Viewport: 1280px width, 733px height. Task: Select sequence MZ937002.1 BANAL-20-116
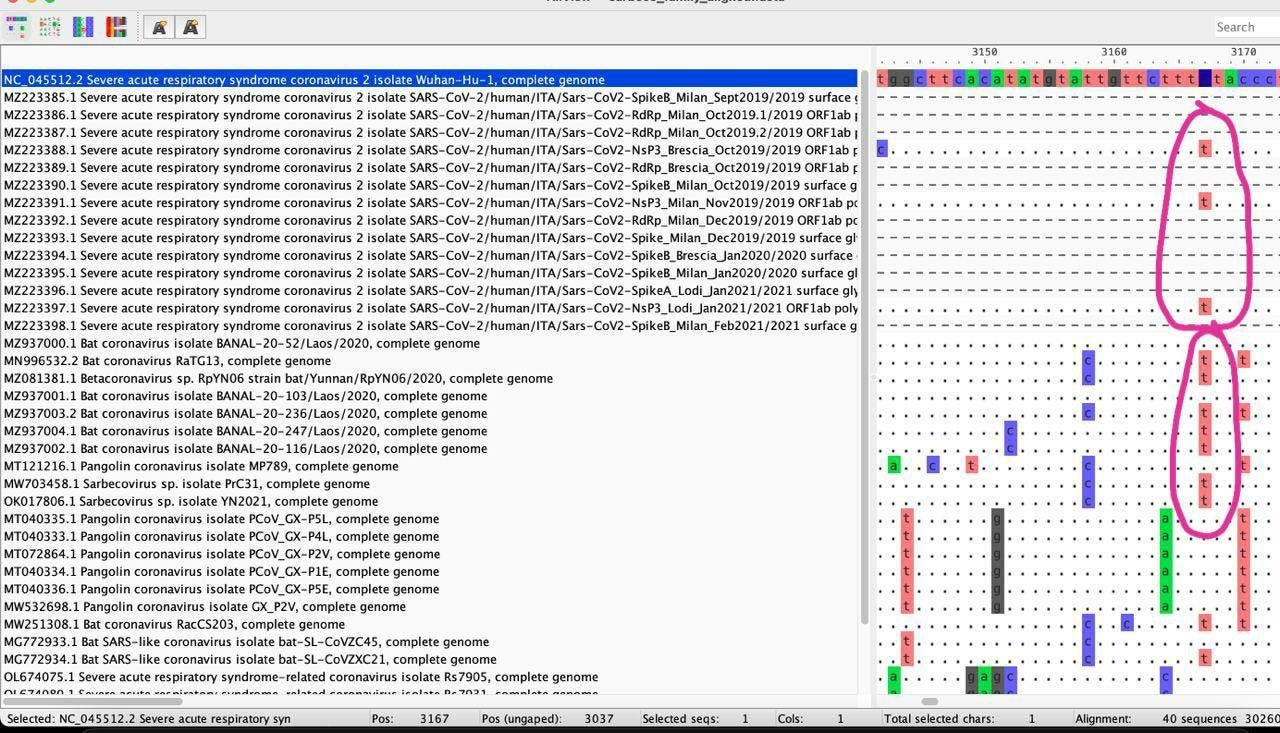[x=429, y=448]
